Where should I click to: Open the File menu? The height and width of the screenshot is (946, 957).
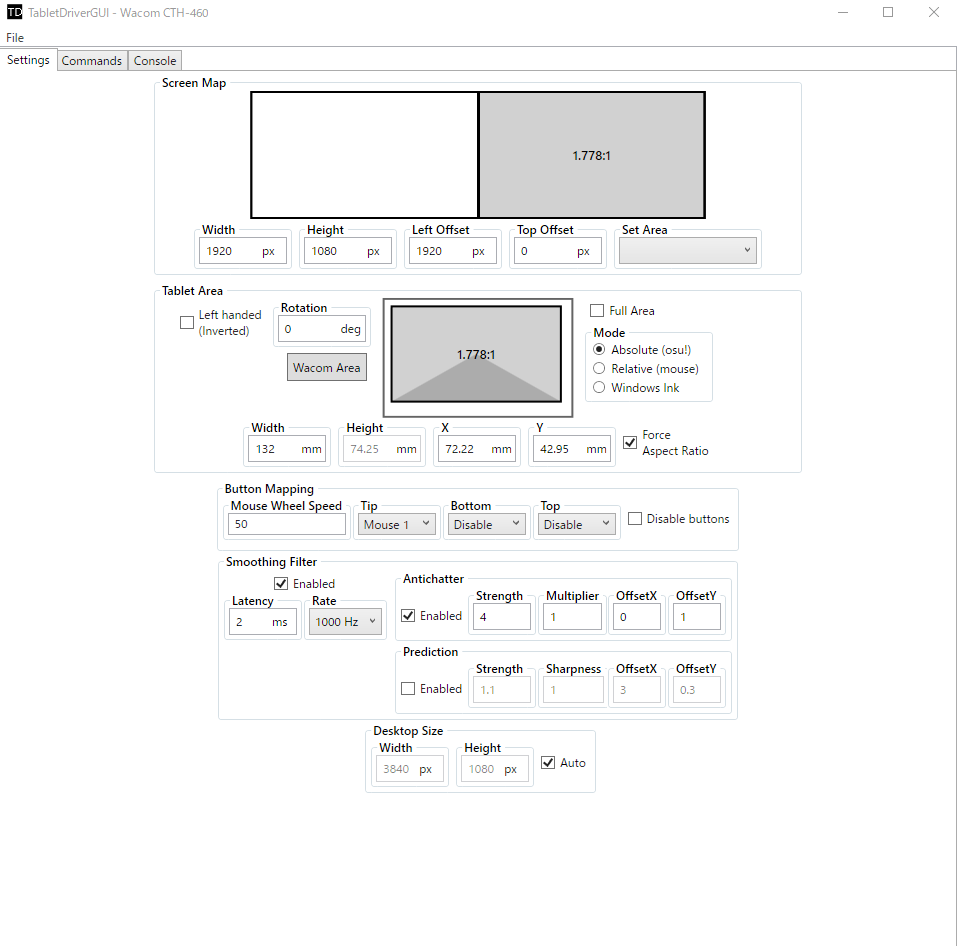click(15, 38)
